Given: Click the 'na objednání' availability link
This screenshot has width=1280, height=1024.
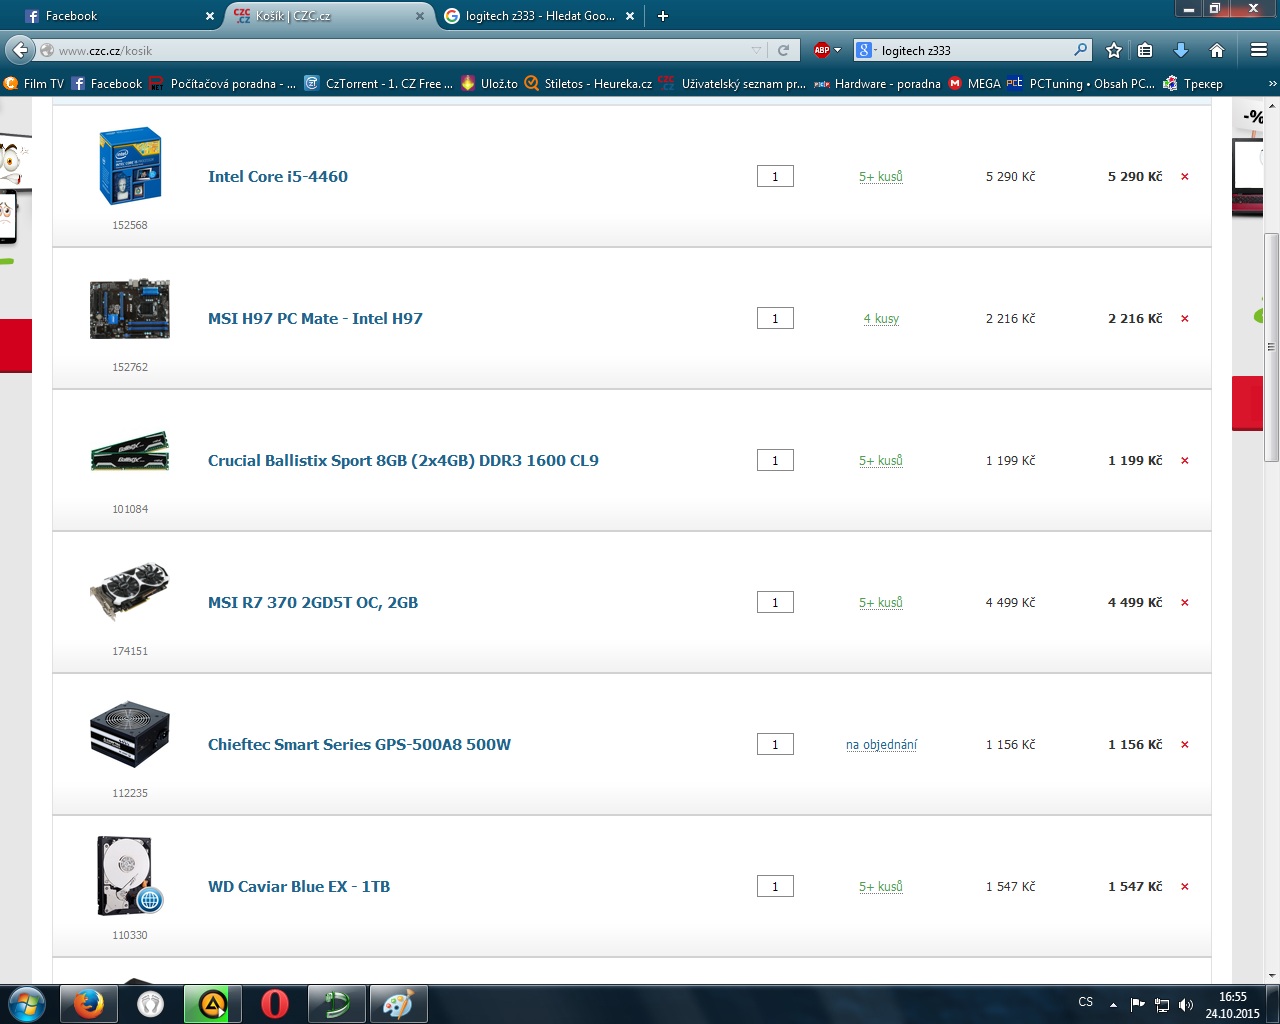Looking at the screenshot, I should 881,745.
